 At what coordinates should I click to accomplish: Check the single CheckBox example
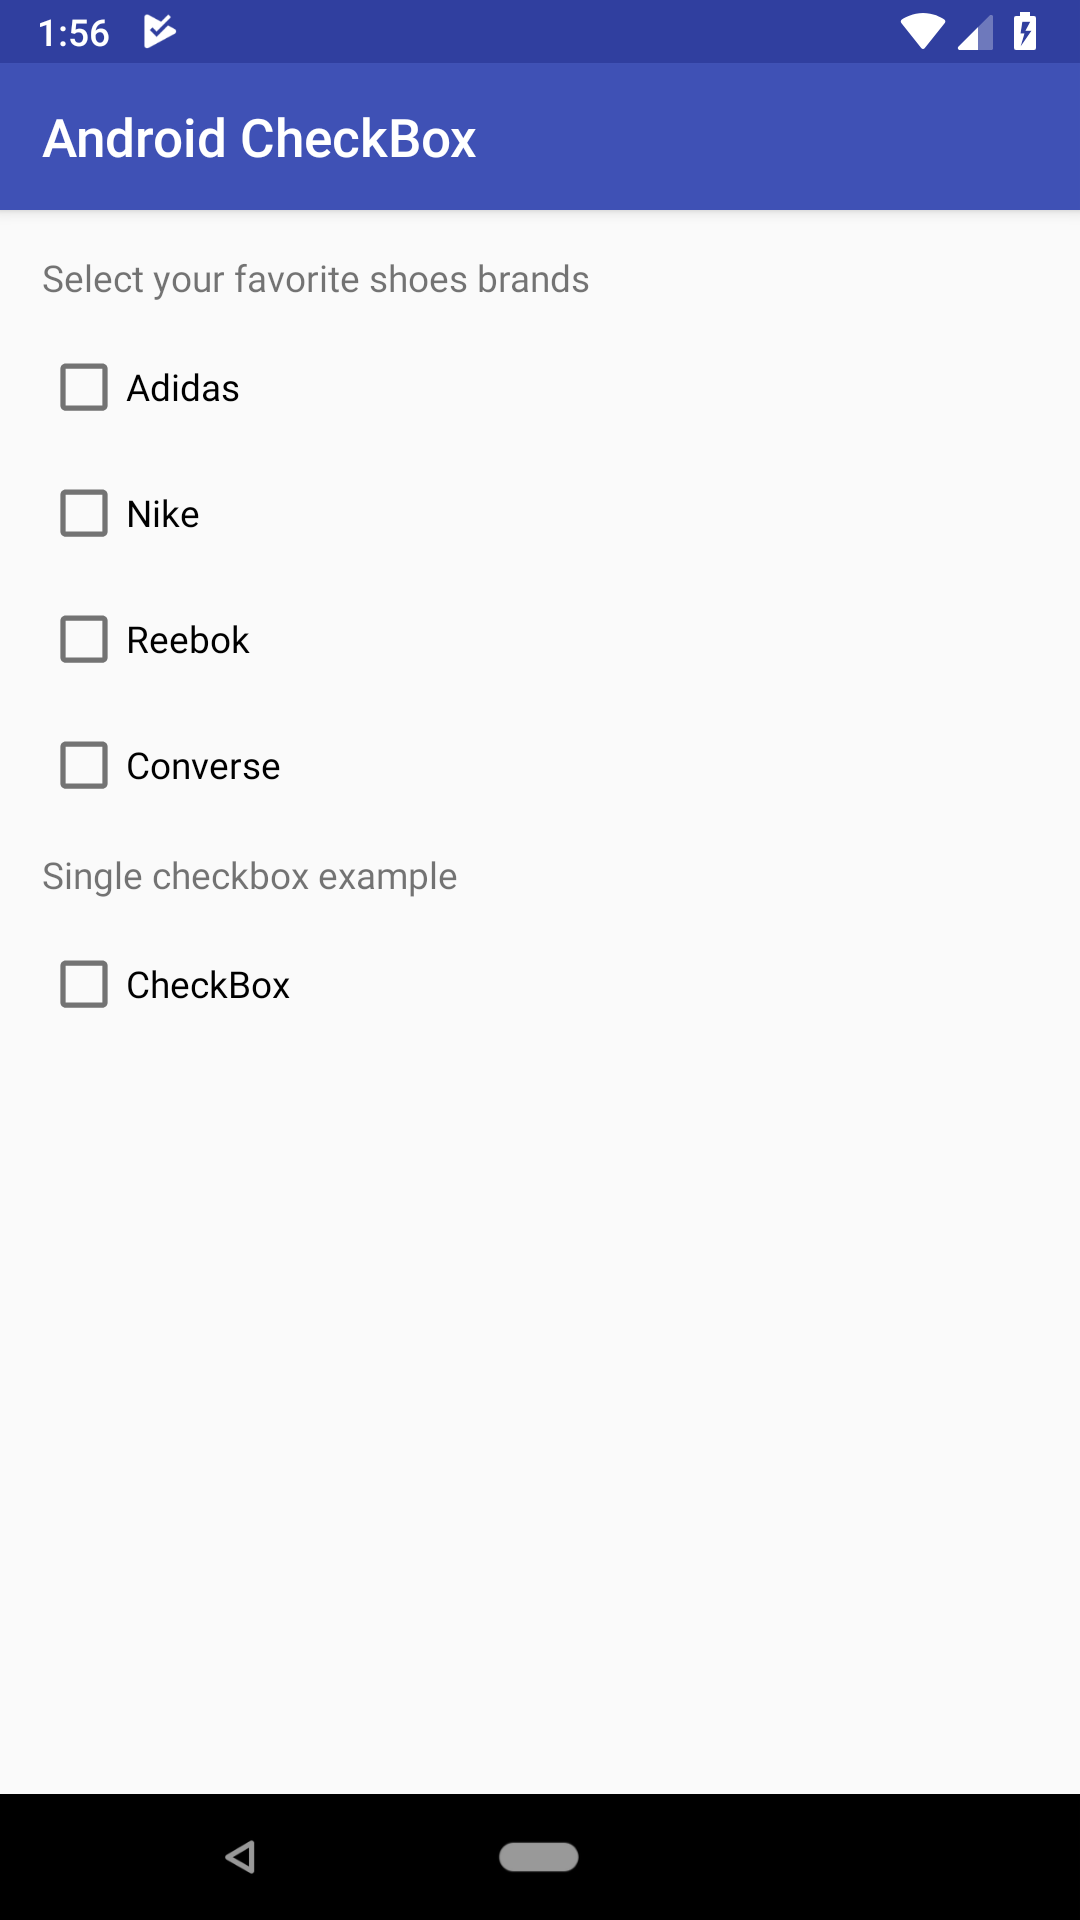click(x=84, y=985)
